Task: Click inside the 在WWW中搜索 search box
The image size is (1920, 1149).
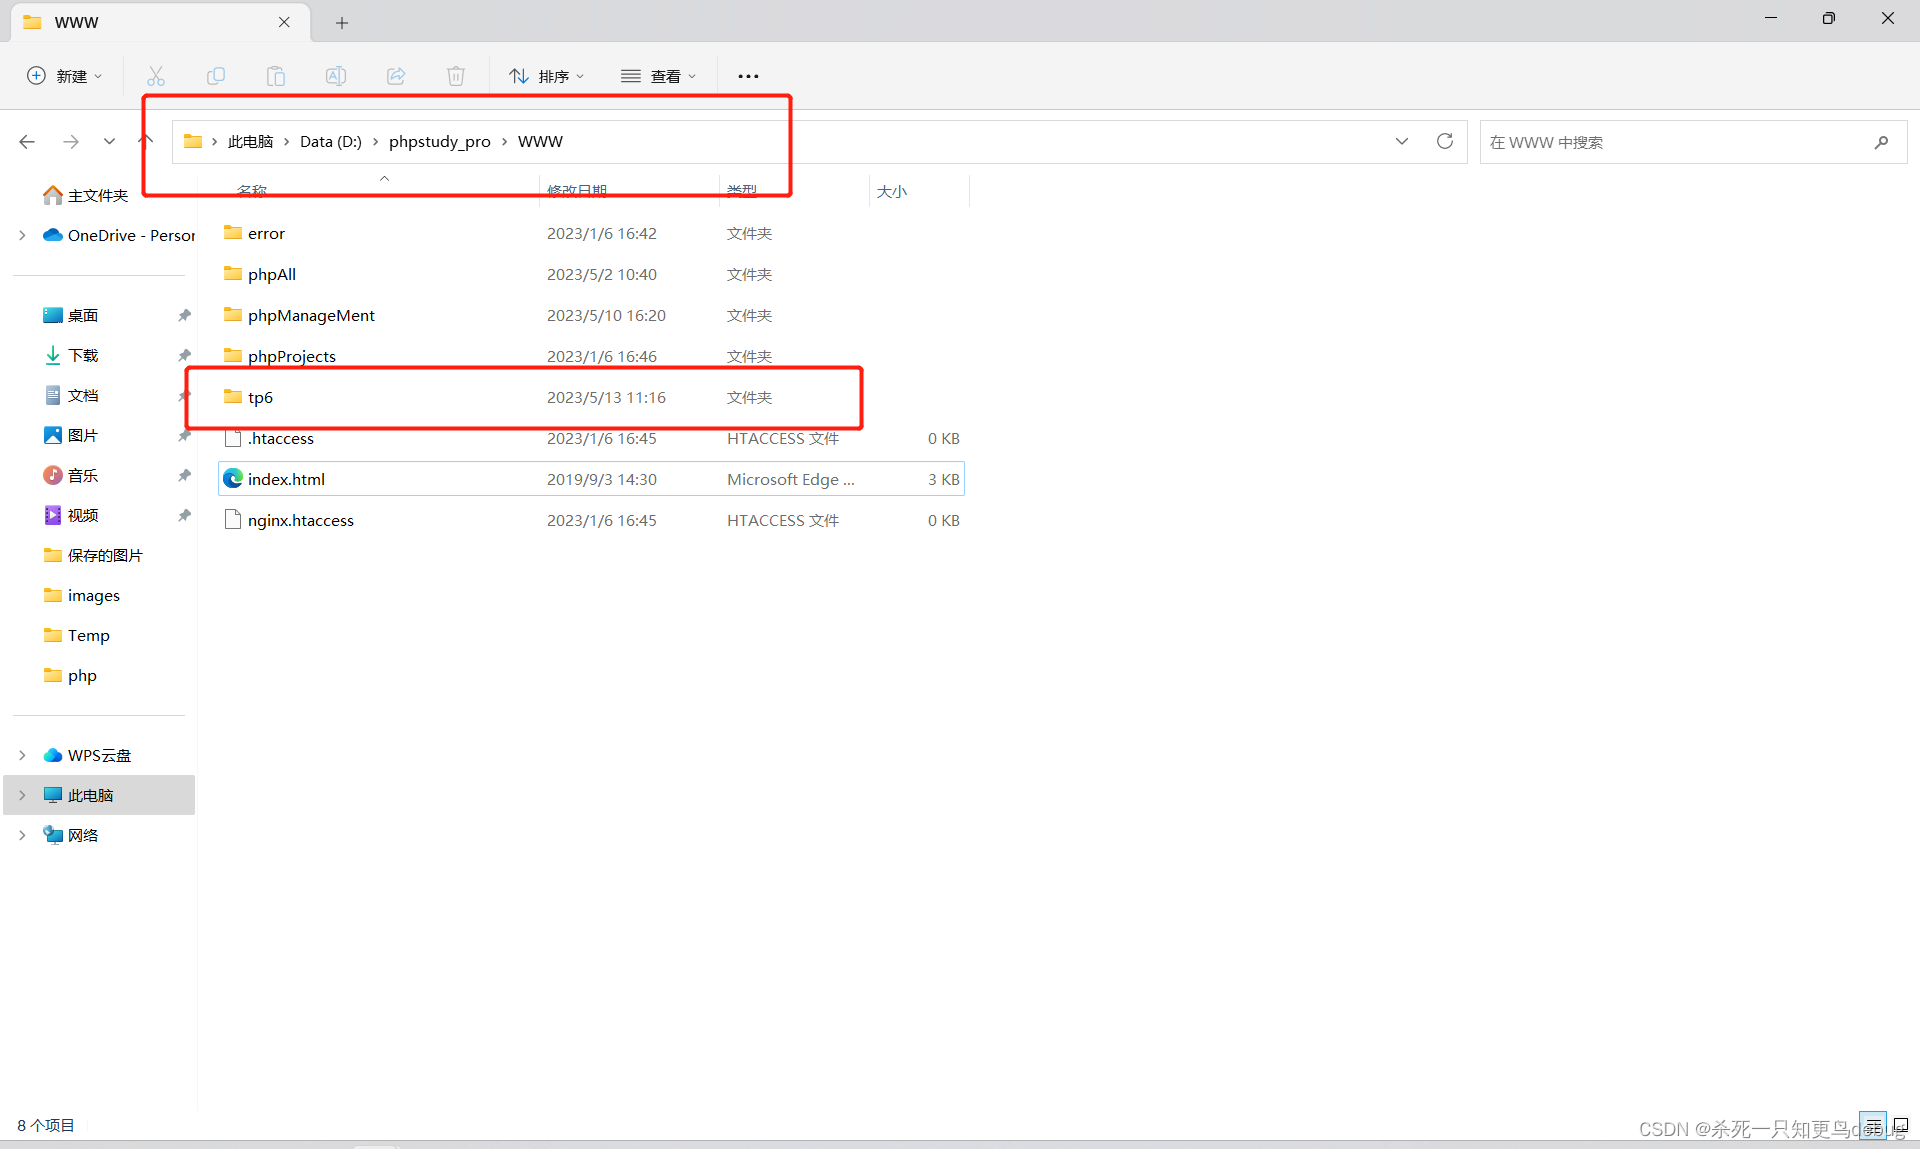Action: point(1650,142)
